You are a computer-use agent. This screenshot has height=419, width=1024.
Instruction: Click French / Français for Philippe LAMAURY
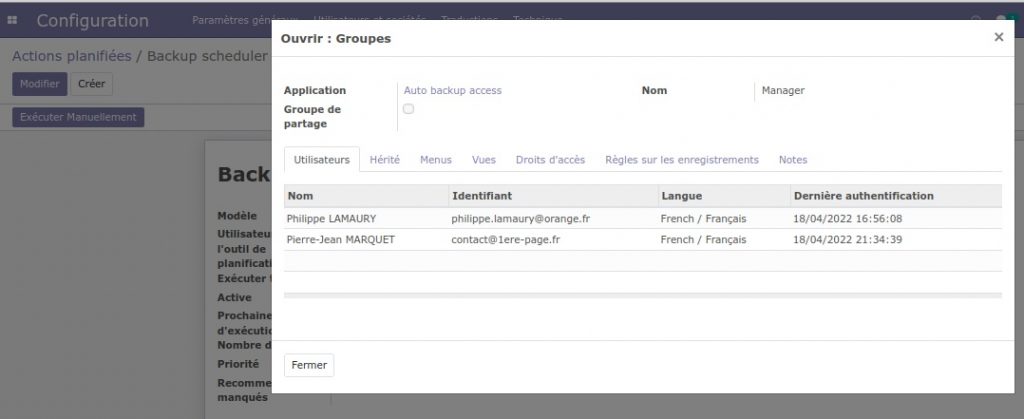tap(703, 219)
